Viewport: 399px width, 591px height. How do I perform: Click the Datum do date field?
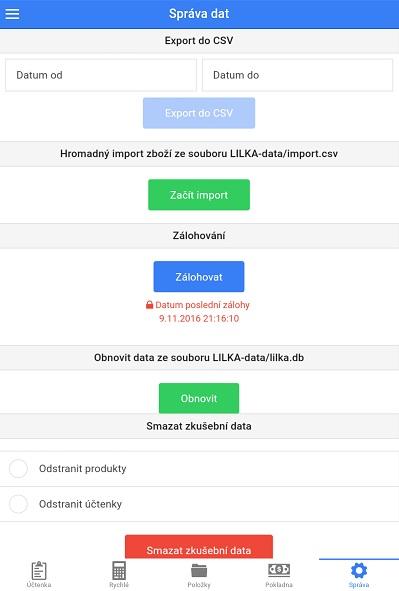pos(298,75)
